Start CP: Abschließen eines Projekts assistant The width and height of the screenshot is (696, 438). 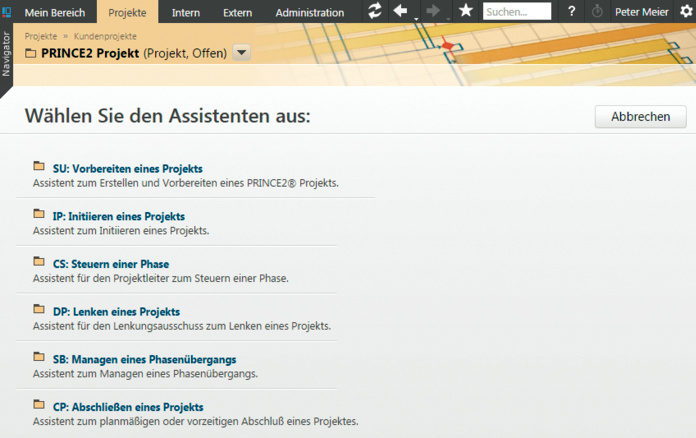coord(128,407)
